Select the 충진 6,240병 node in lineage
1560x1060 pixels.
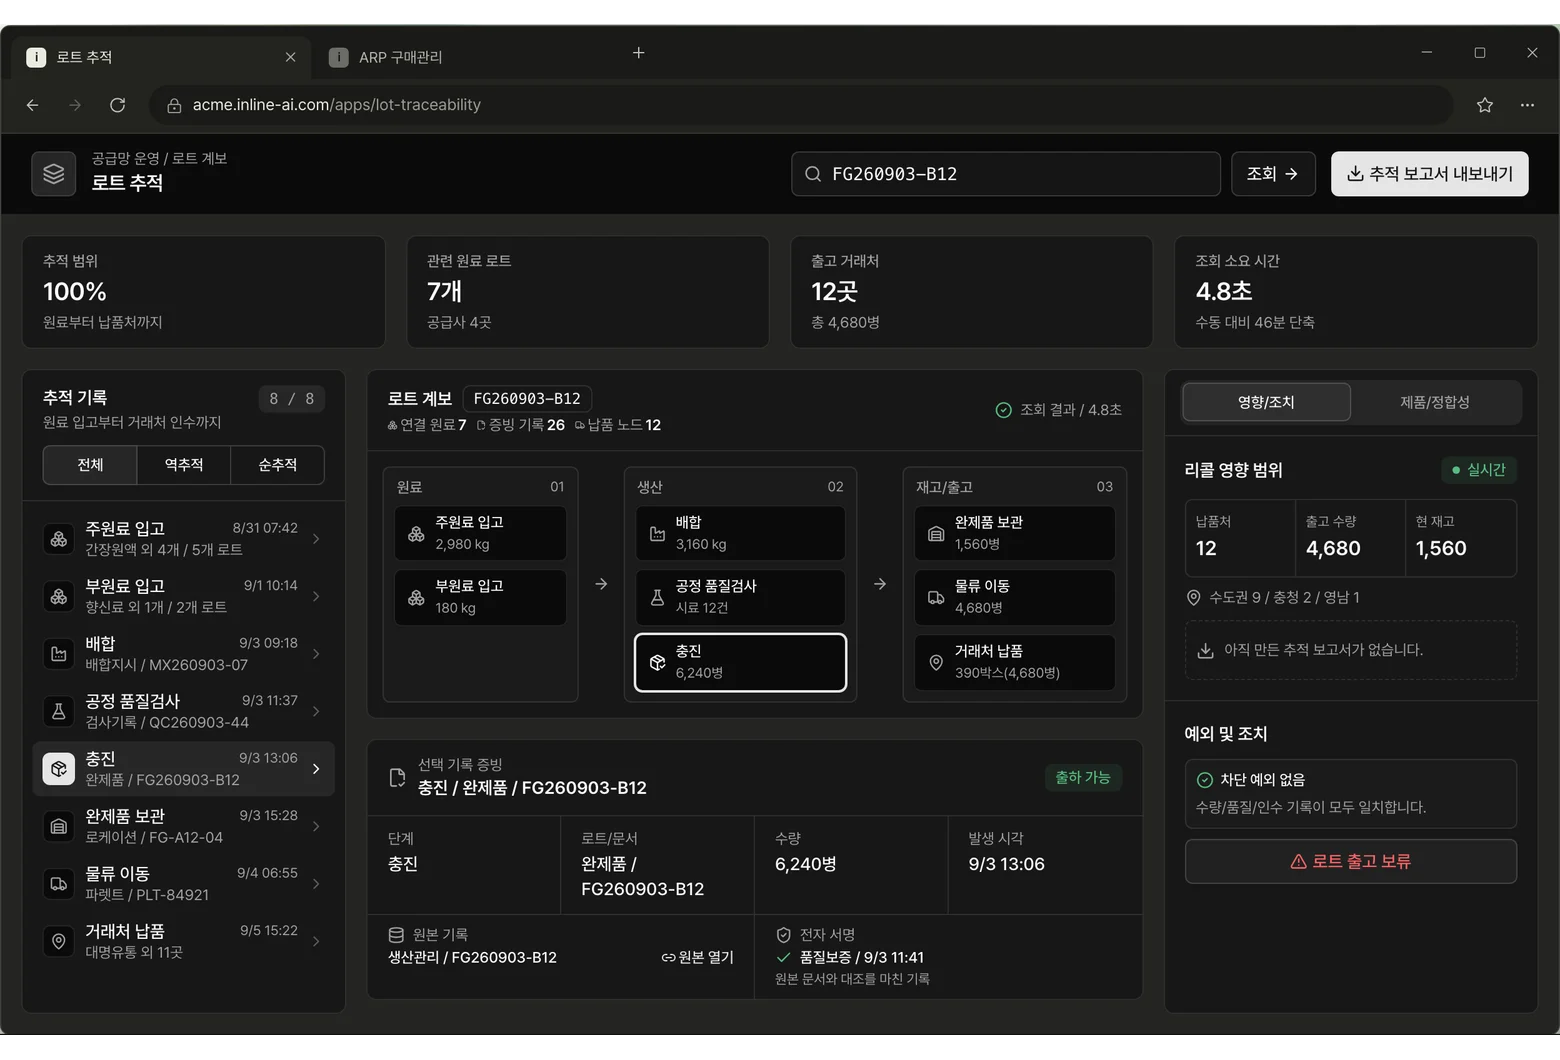[740, 662]
